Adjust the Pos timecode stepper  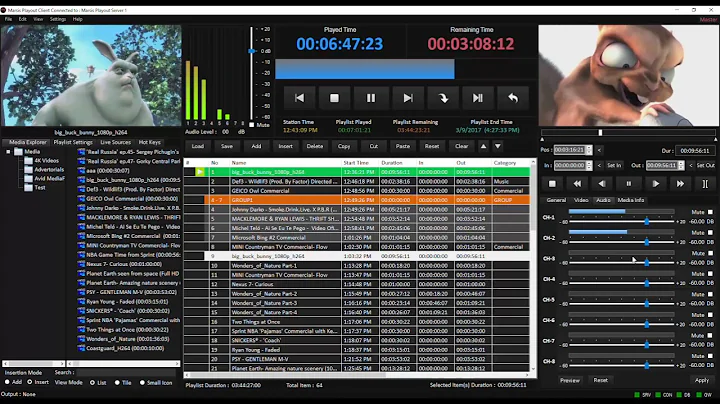pos(589,150)
